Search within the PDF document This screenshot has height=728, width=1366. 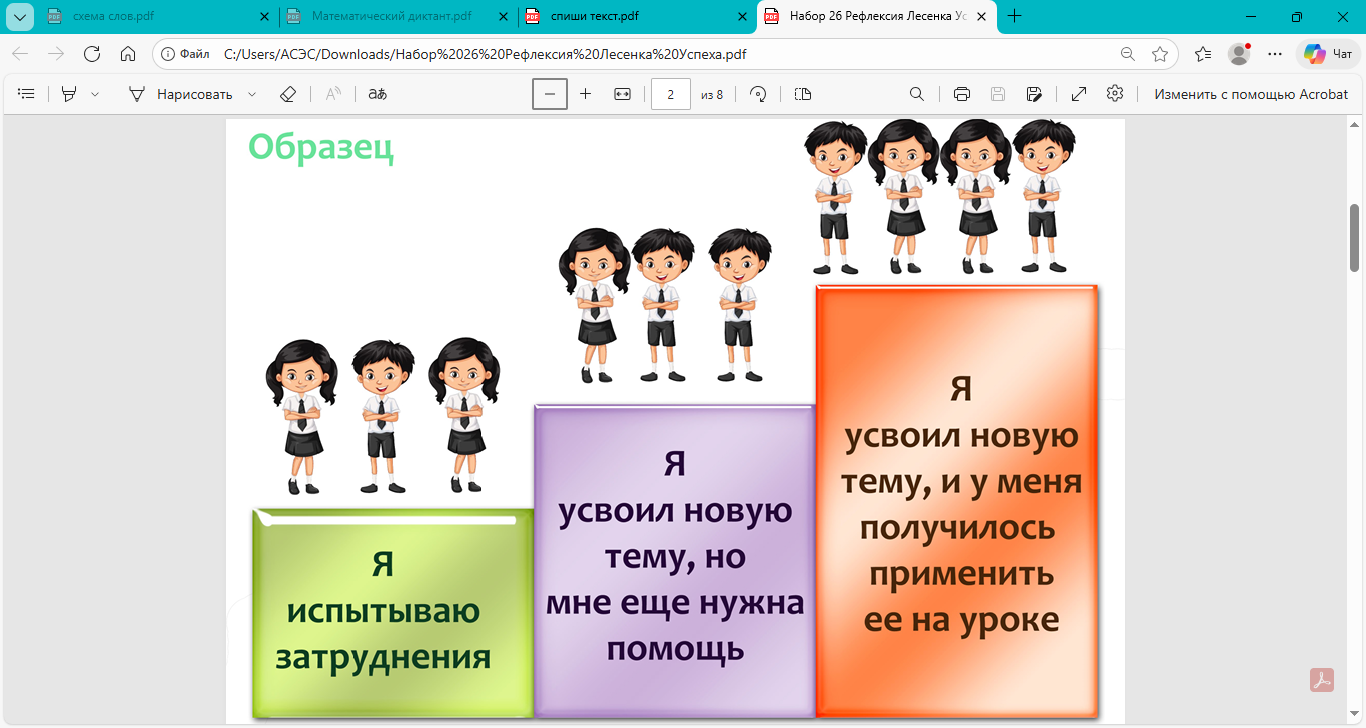[916, 94]
